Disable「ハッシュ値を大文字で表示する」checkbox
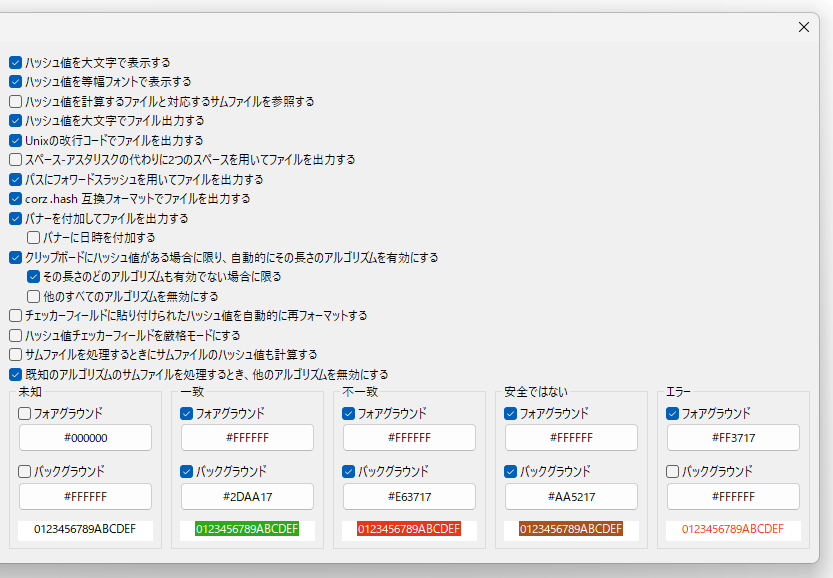The width and height of the screenshot is (833, 578). pyautogui.click(x=15, y=62)
